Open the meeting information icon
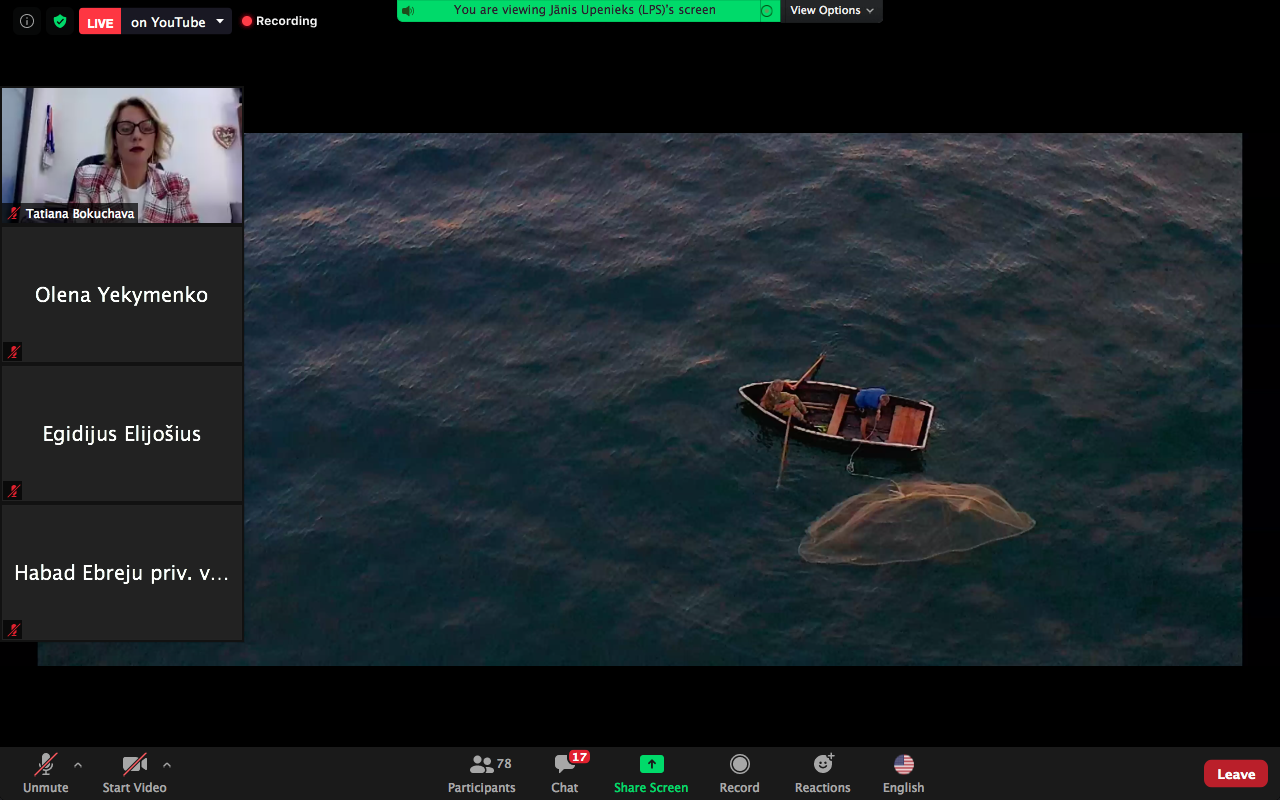This screenshot has height=800, width=1280. (27, 21)
